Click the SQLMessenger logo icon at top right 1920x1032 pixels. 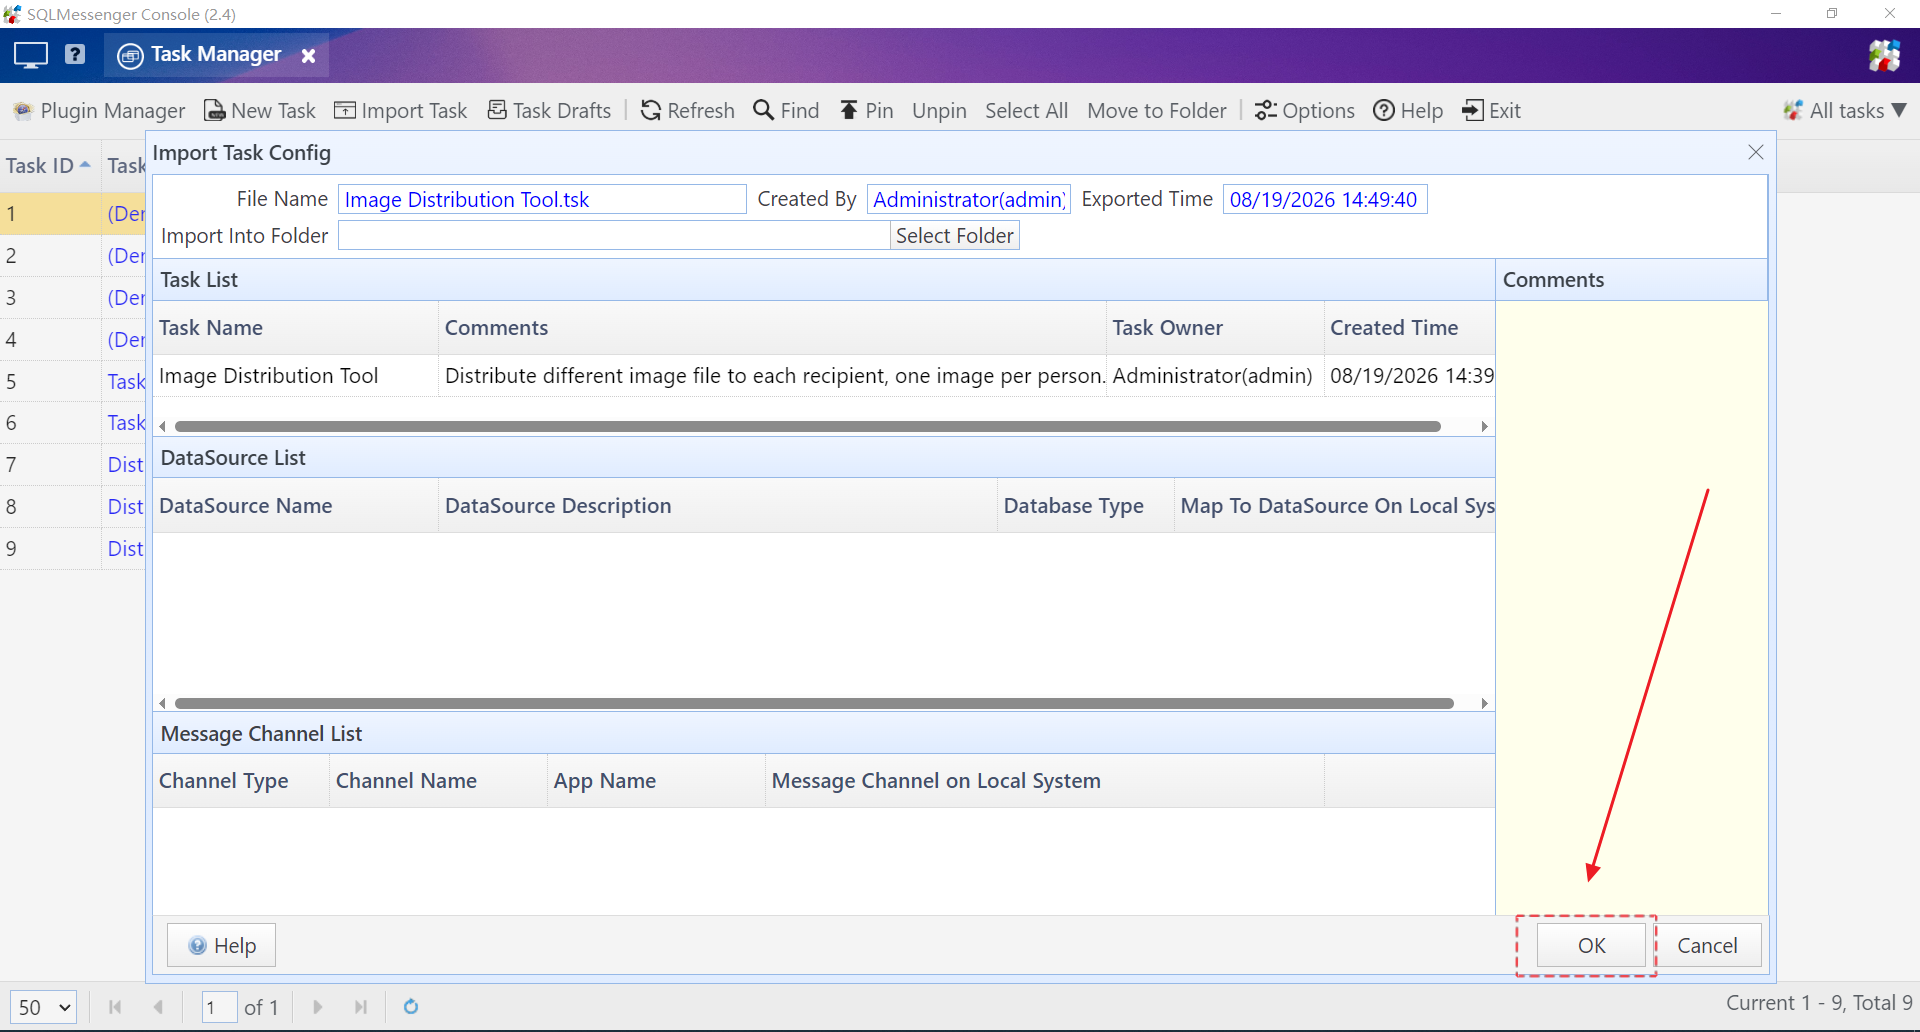pyautogui.click(x=1885, y=55)
